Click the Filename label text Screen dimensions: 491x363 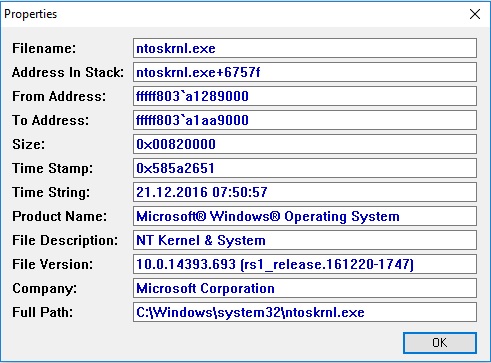click(x=44, y=48)
